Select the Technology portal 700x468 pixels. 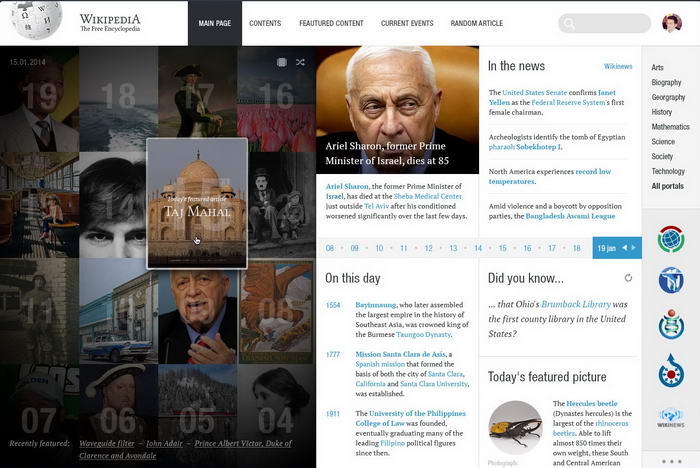(x=668, y=171)
